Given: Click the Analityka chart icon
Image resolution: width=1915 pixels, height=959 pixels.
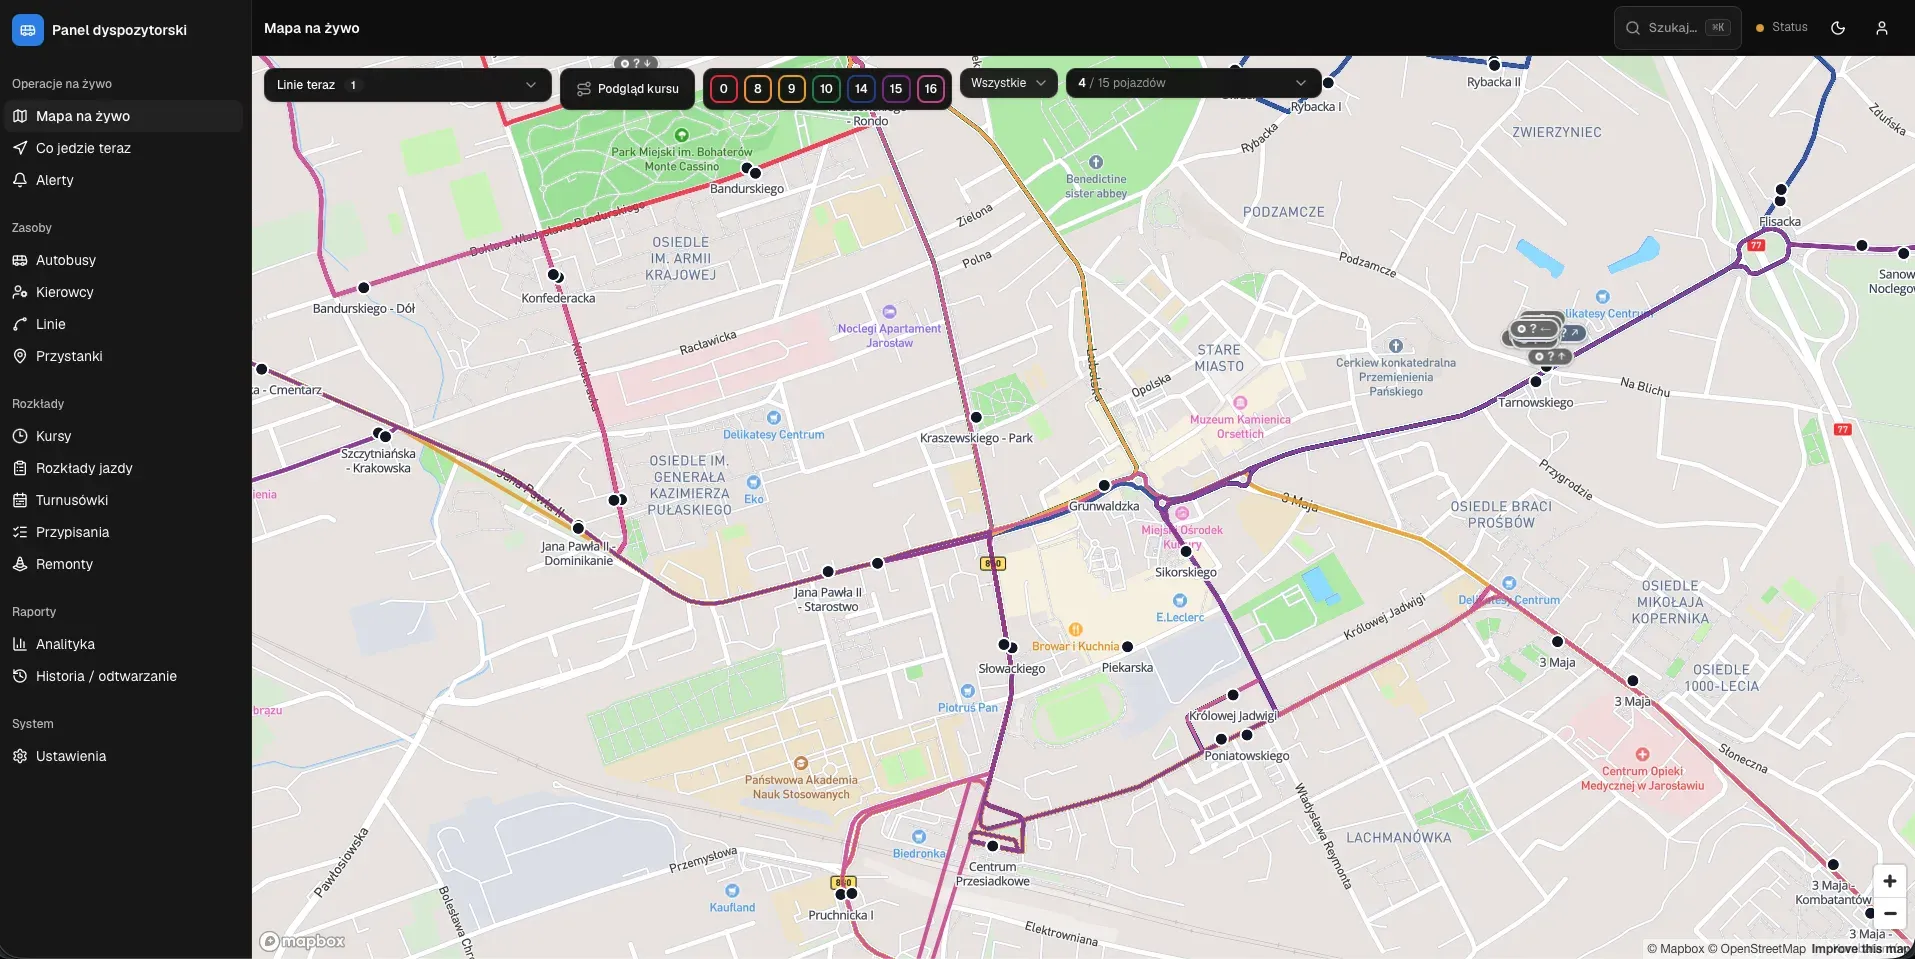Looking at the screenshot, I should 20,644.
